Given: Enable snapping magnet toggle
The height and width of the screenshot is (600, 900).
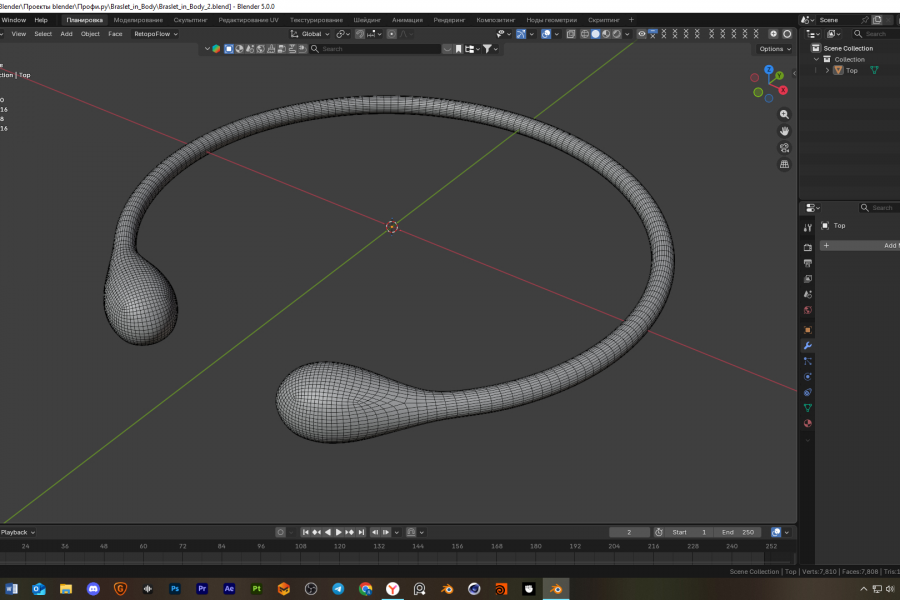Looking at the screenshot, I should point(360,34).
